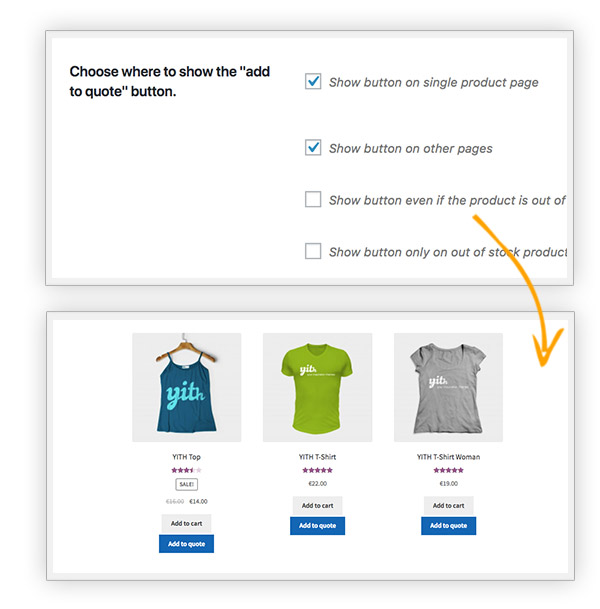The width and height of the screenshot is (600, 609).
Task: Click the YITH T-Shirt Woman product title
Action: click(x=448, y=457)
